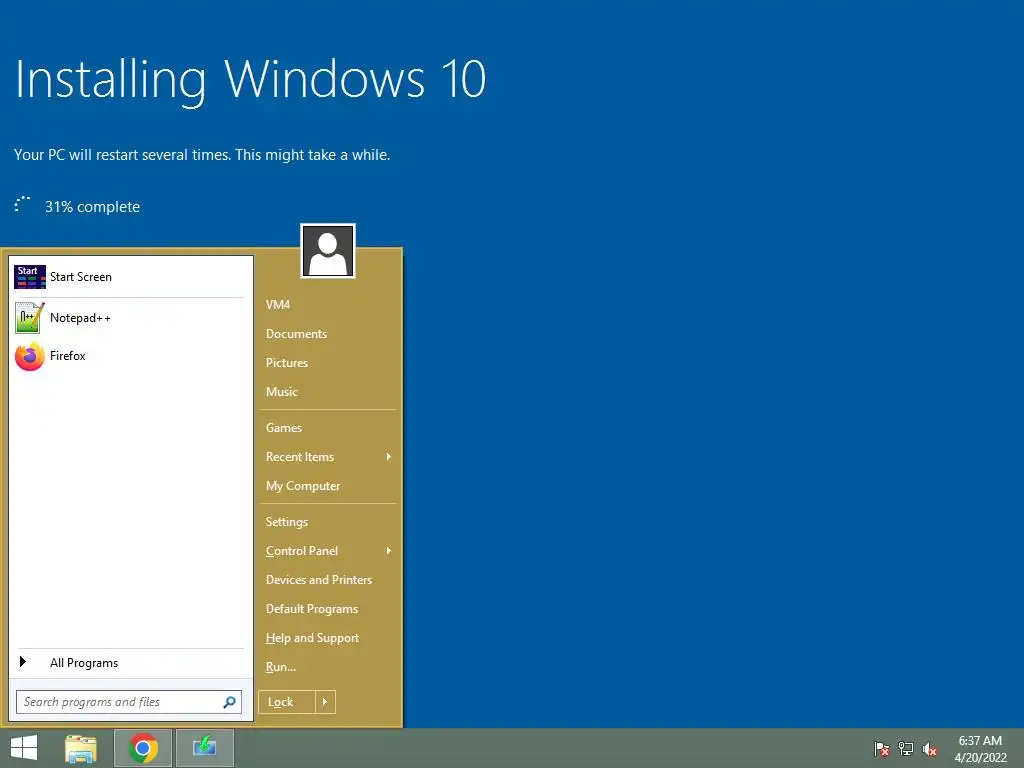
Task: Click the 31% complete progress text
Action: tap(92, 207)
